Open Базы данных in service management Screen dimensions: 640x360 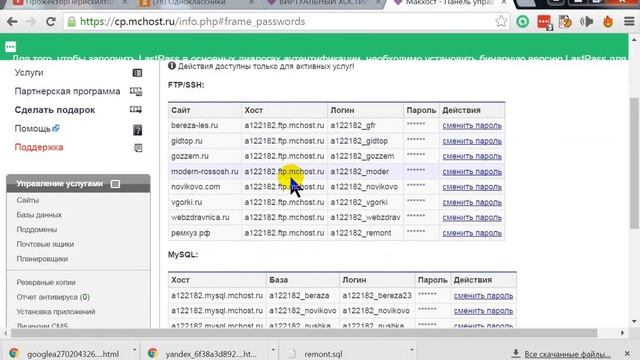tap(39, 215)
